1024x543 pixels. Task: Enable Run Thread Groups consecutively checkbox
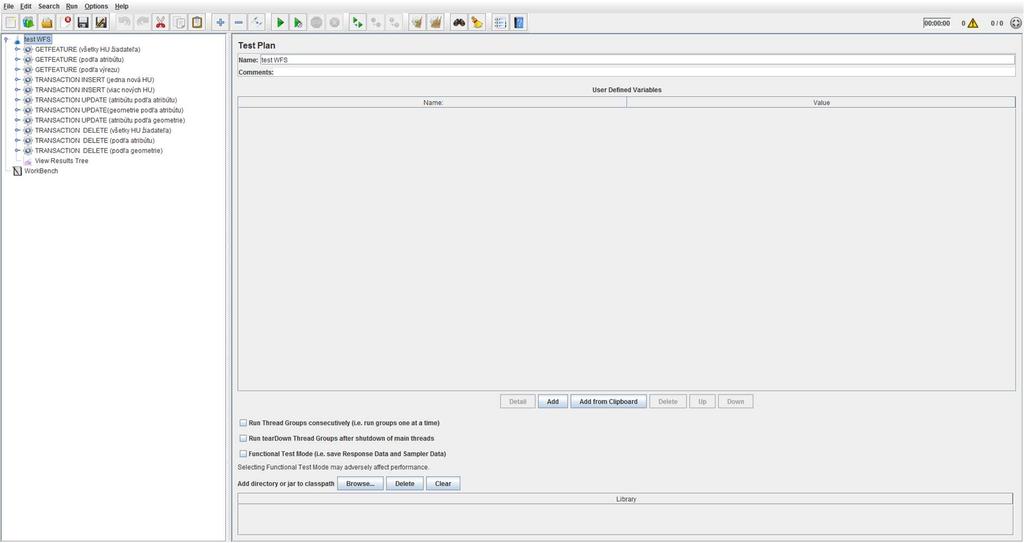pyautogui.click(x=243, y=423)
